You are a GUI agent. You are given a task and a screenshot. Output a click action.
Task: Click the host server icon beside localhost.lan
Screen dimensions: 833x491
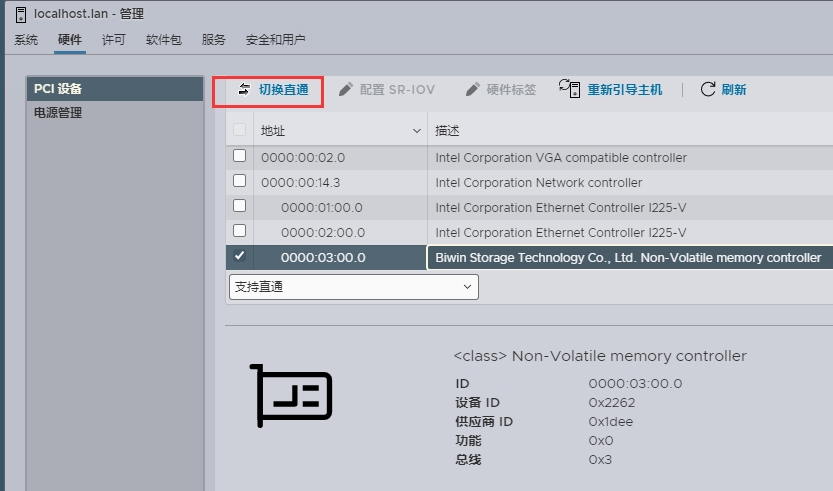point(21,14)
